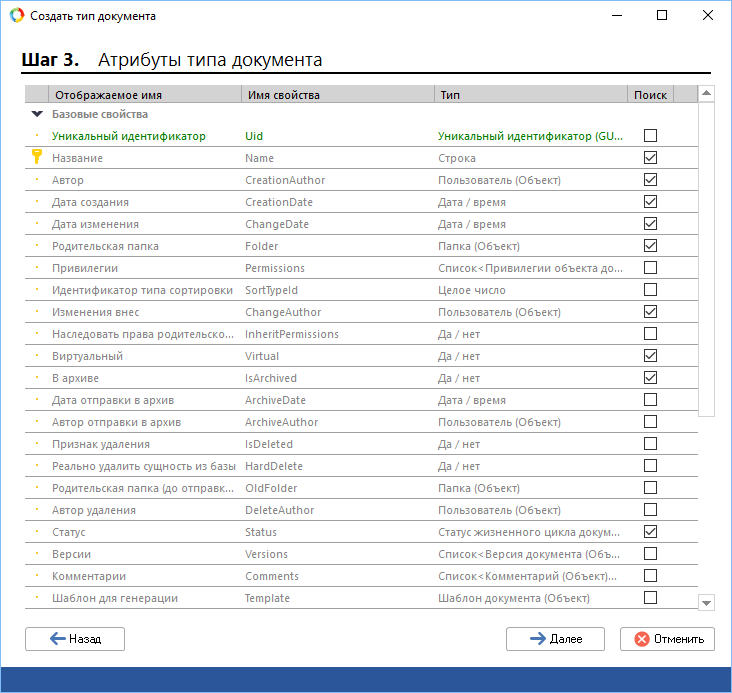Enable search for Уникальный идентификатор
Image resolution: width=732 pixels, height=693 pixels.
pyautogui.click(x=651, y=136)
